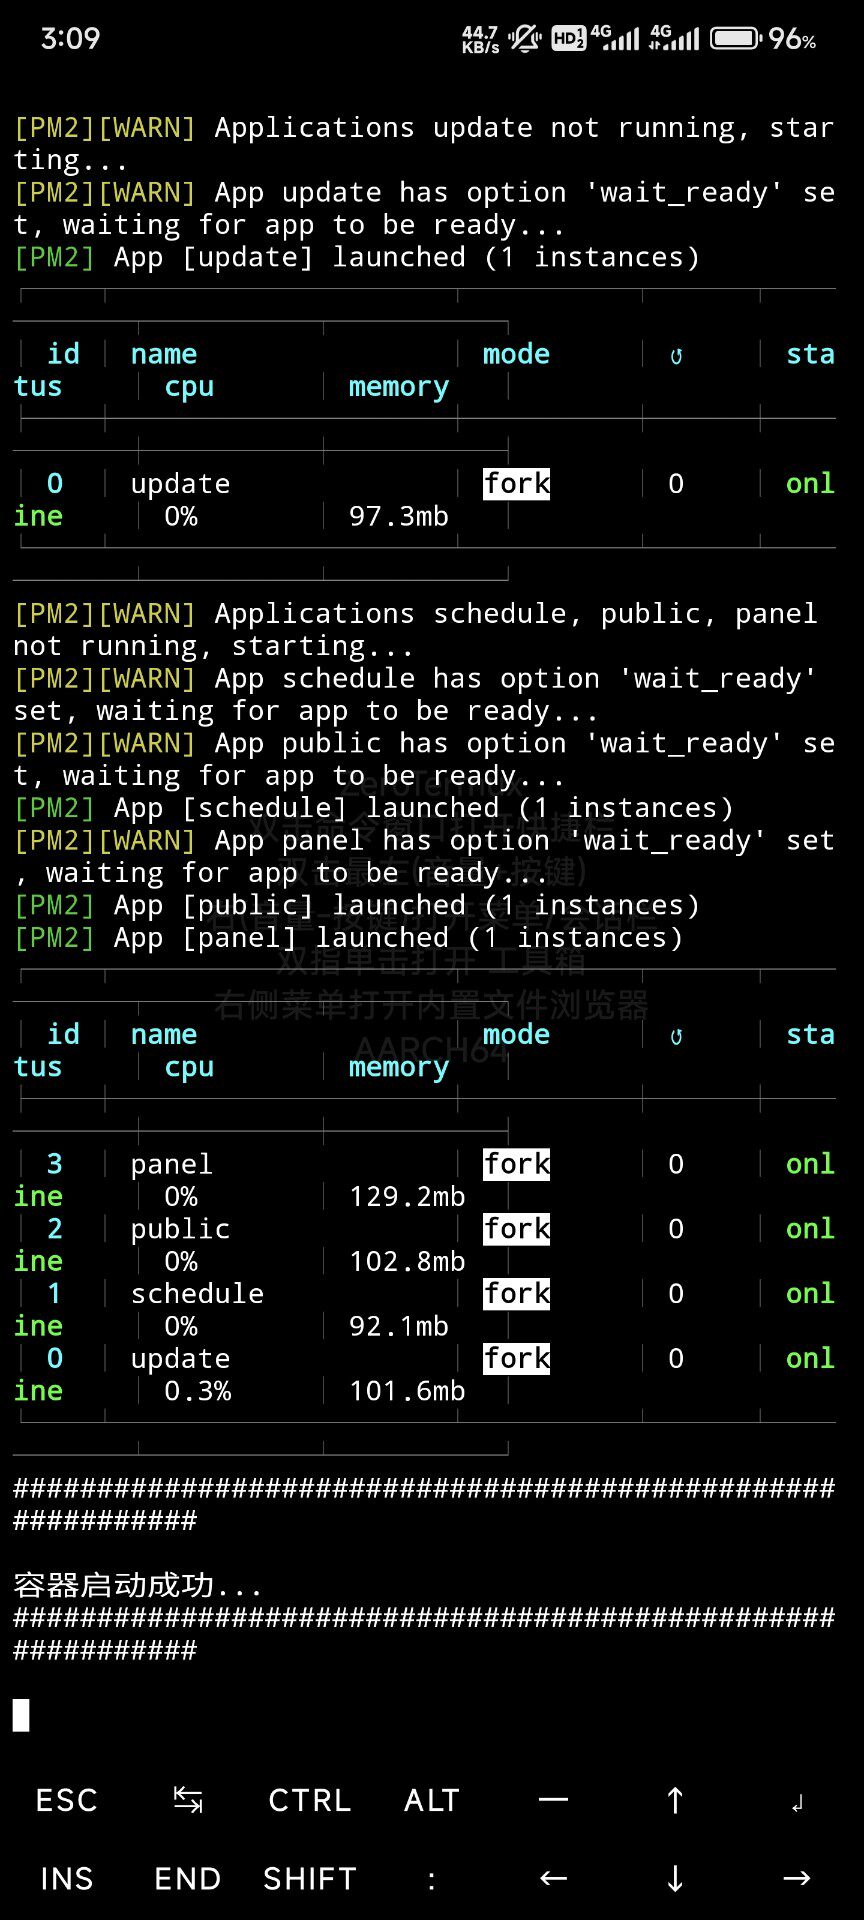The width and height of the screenshot is (864, 1920).
Task: Tap the muted bell icon in status bar
Action: 525,39
